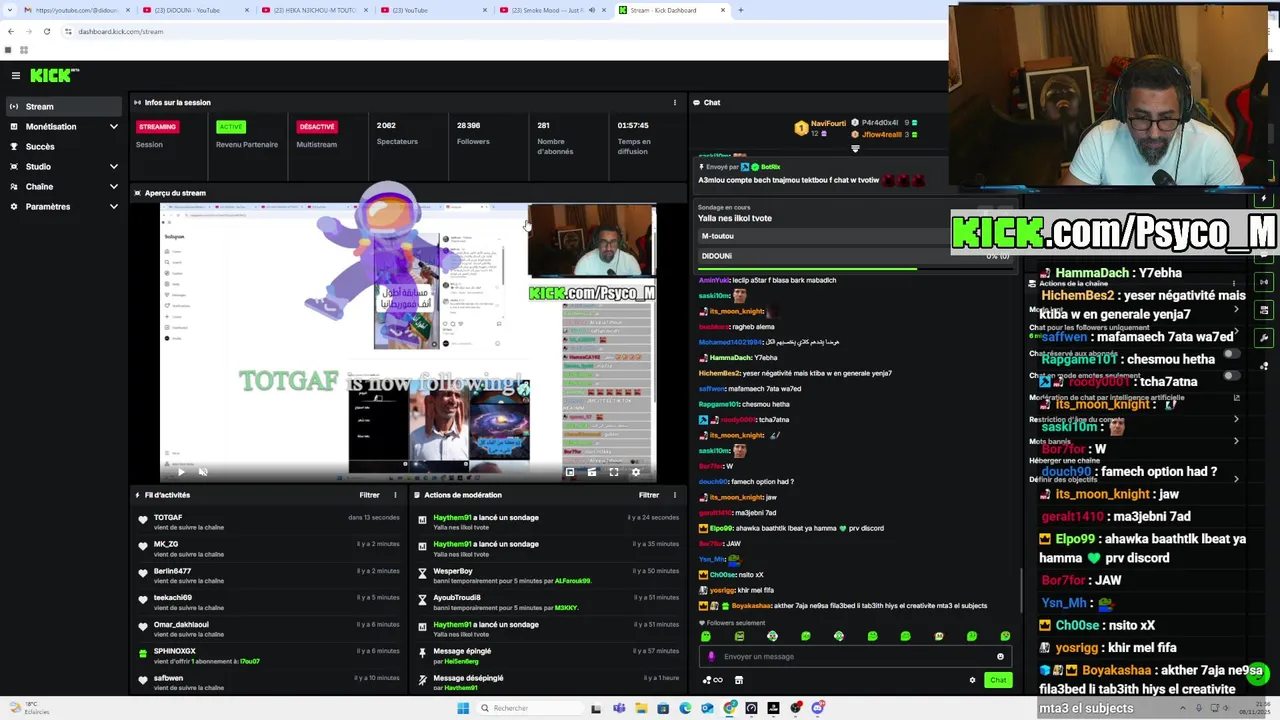Open AyoubTroudi8 temporary ban entry
Image resolution: width=1280 pixels, height=720 pixels.
548,602
